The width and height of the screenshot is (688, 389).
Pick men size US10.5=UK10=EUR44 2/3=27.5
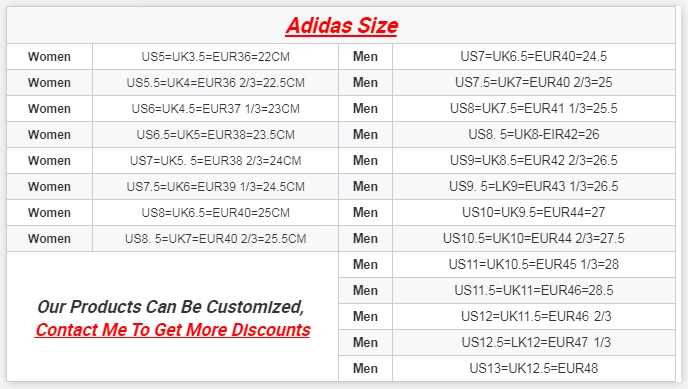point(534,238)
